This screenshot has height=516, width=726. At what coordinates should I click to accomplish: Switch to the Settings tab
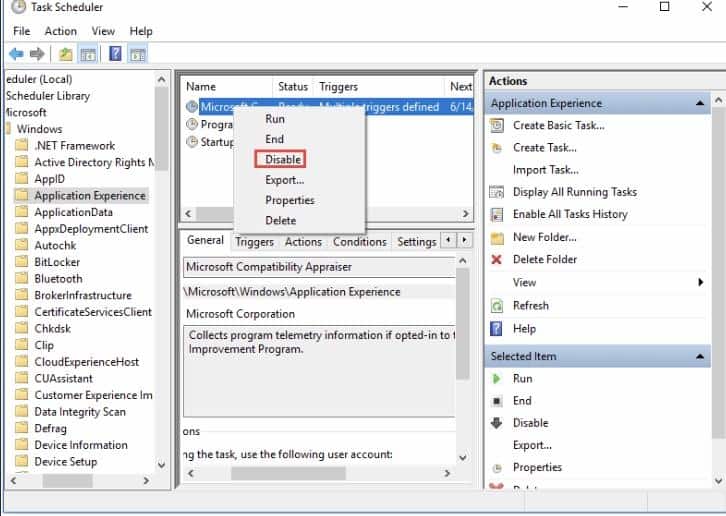coord(416,242)
